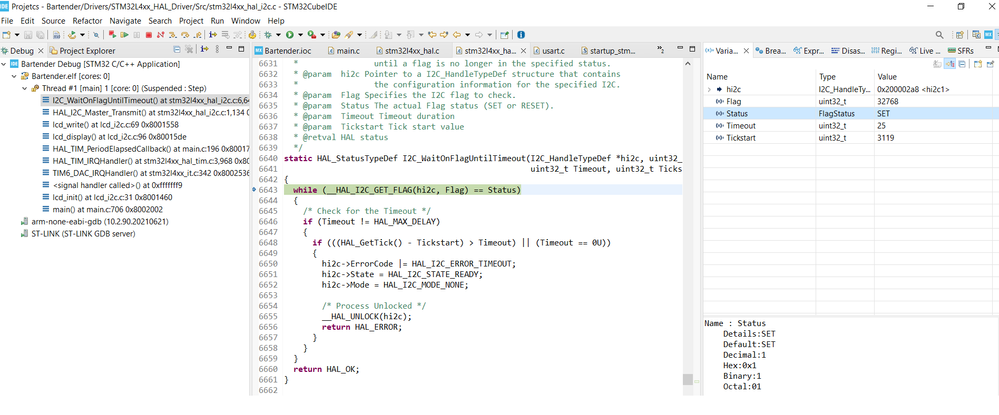999x415 pixels.
Task: Toggle Show Logical Structure in Variables view
Action: pos(950,64)
